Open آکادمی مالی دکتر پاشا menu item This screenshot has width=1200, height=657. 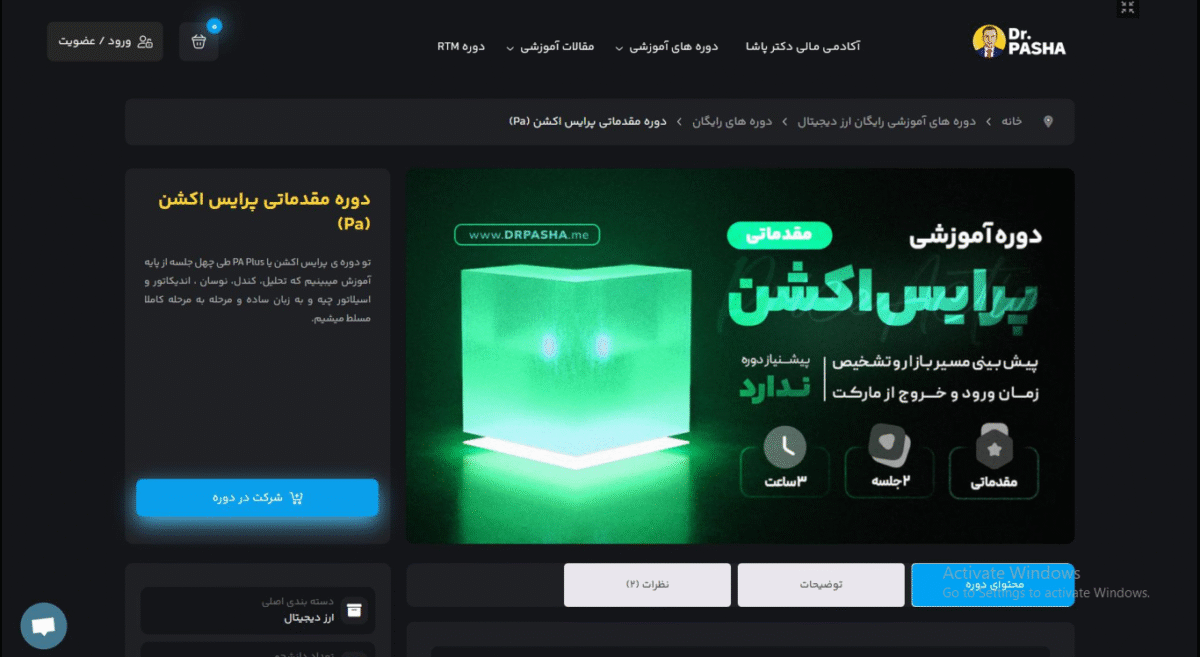[803, 47]
